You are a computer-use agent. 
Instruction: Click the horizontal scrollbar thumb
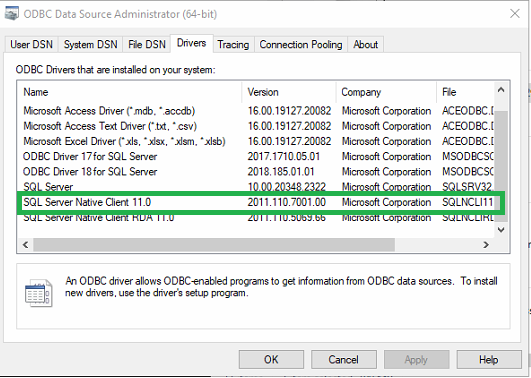(214, 245)
